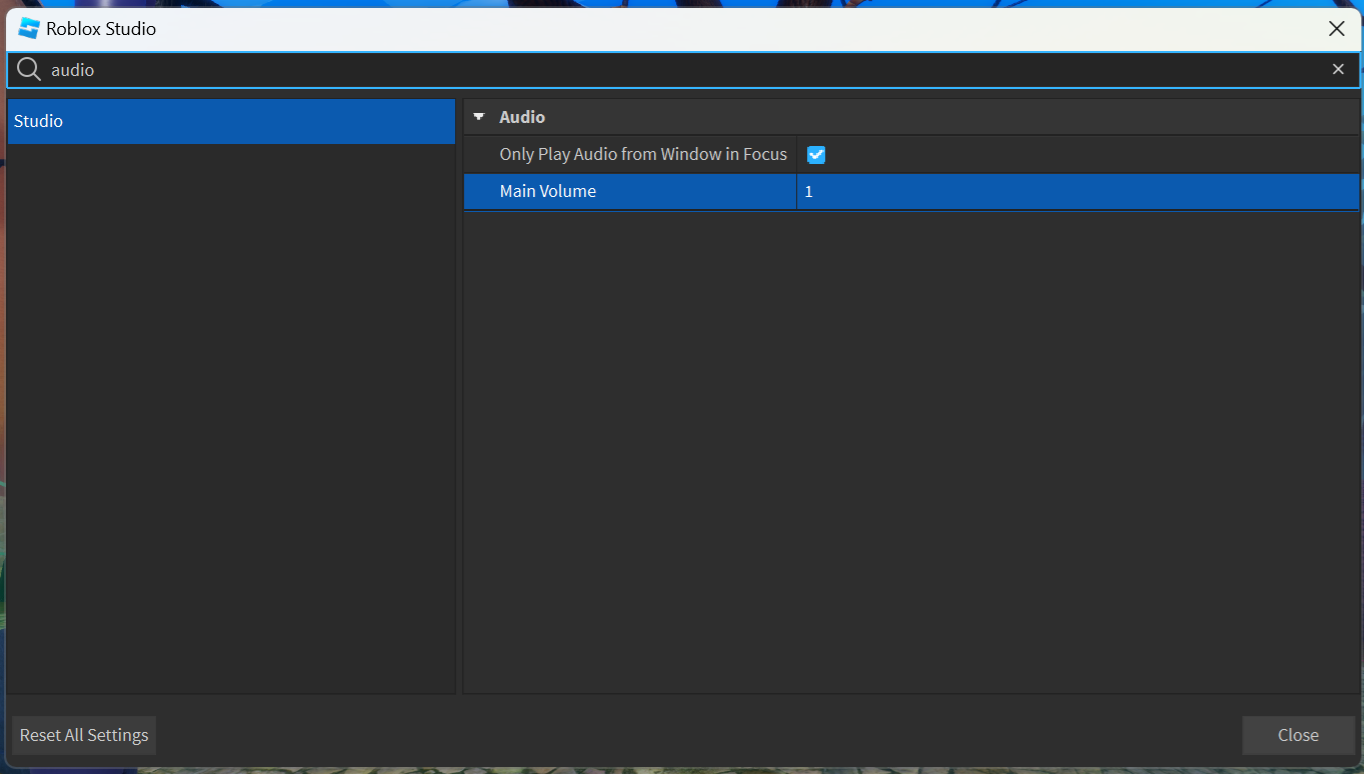Image resolution: width=1364 pixels, height=774 pixels.
Task: Click the Main Volume value field
Action: click(1078, 191)
